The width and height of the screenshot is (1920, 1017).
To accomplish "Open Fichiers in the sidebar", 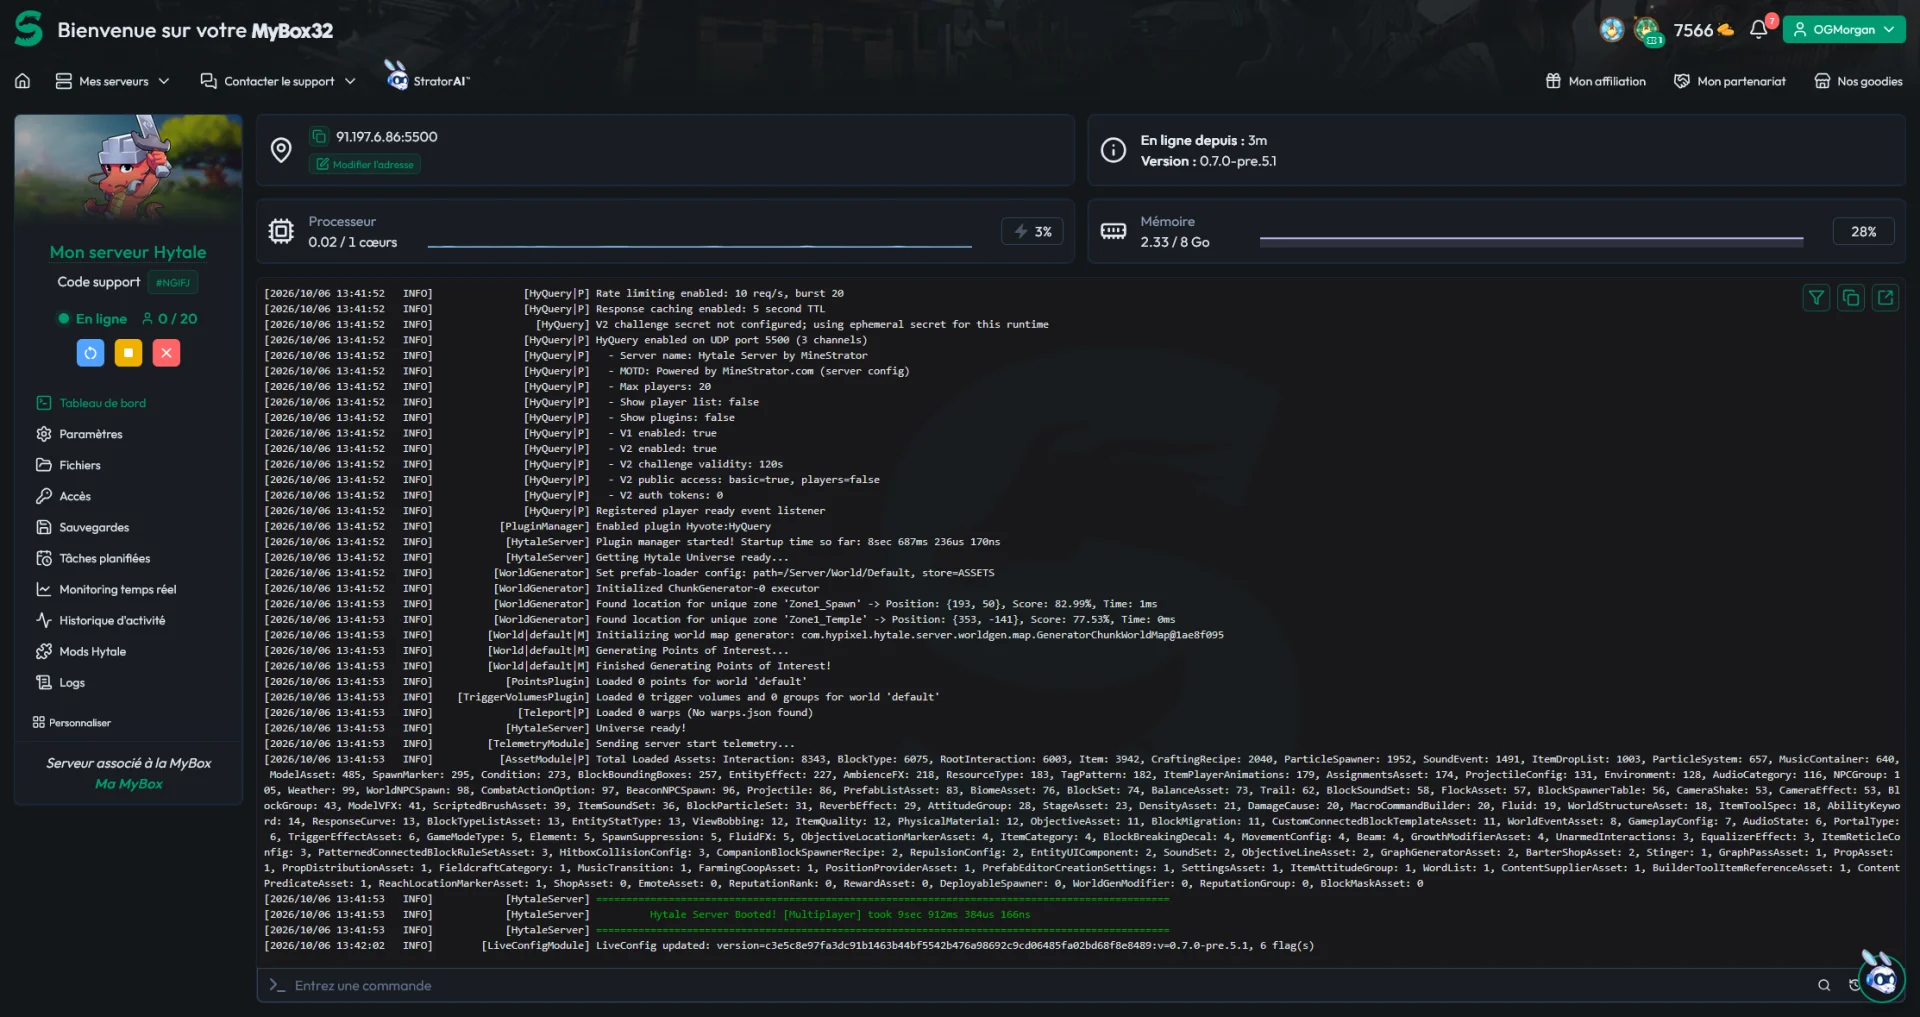I will click(68, 465).
